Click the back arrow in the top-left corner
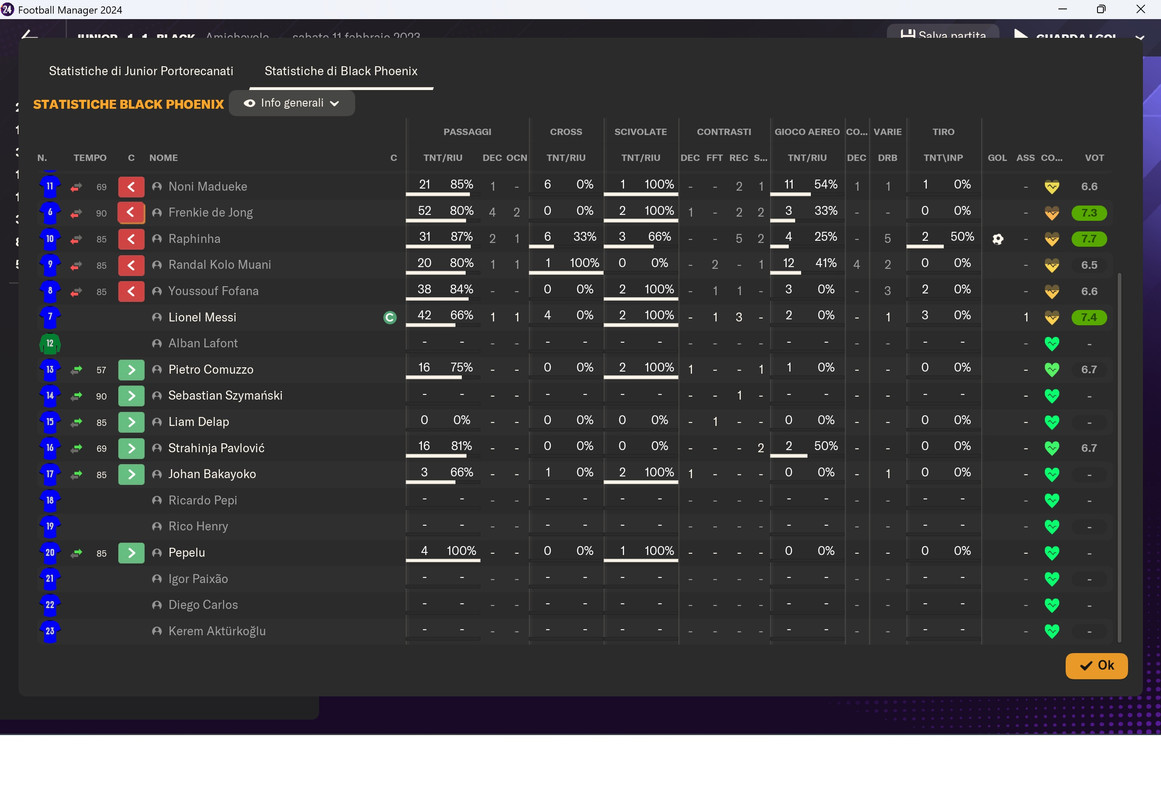 click(30, 36)
